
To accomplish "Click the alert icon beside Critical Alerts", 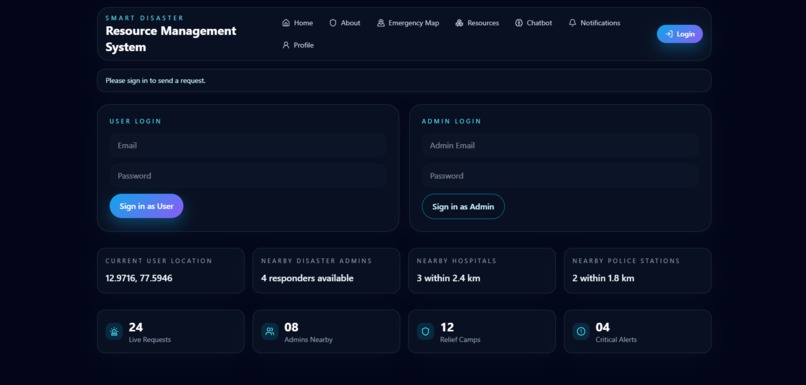I will [x=581, y=332].
